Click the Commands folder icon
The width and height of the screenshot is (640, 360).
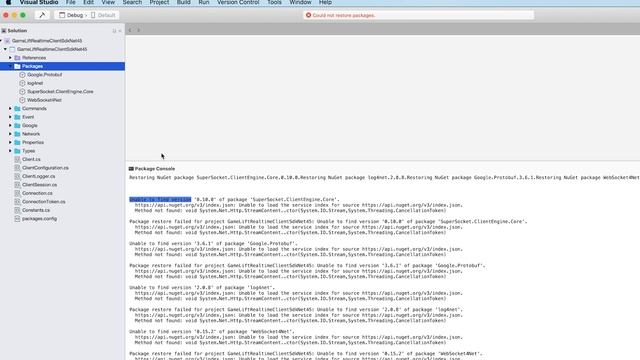(x=17, y=109)
